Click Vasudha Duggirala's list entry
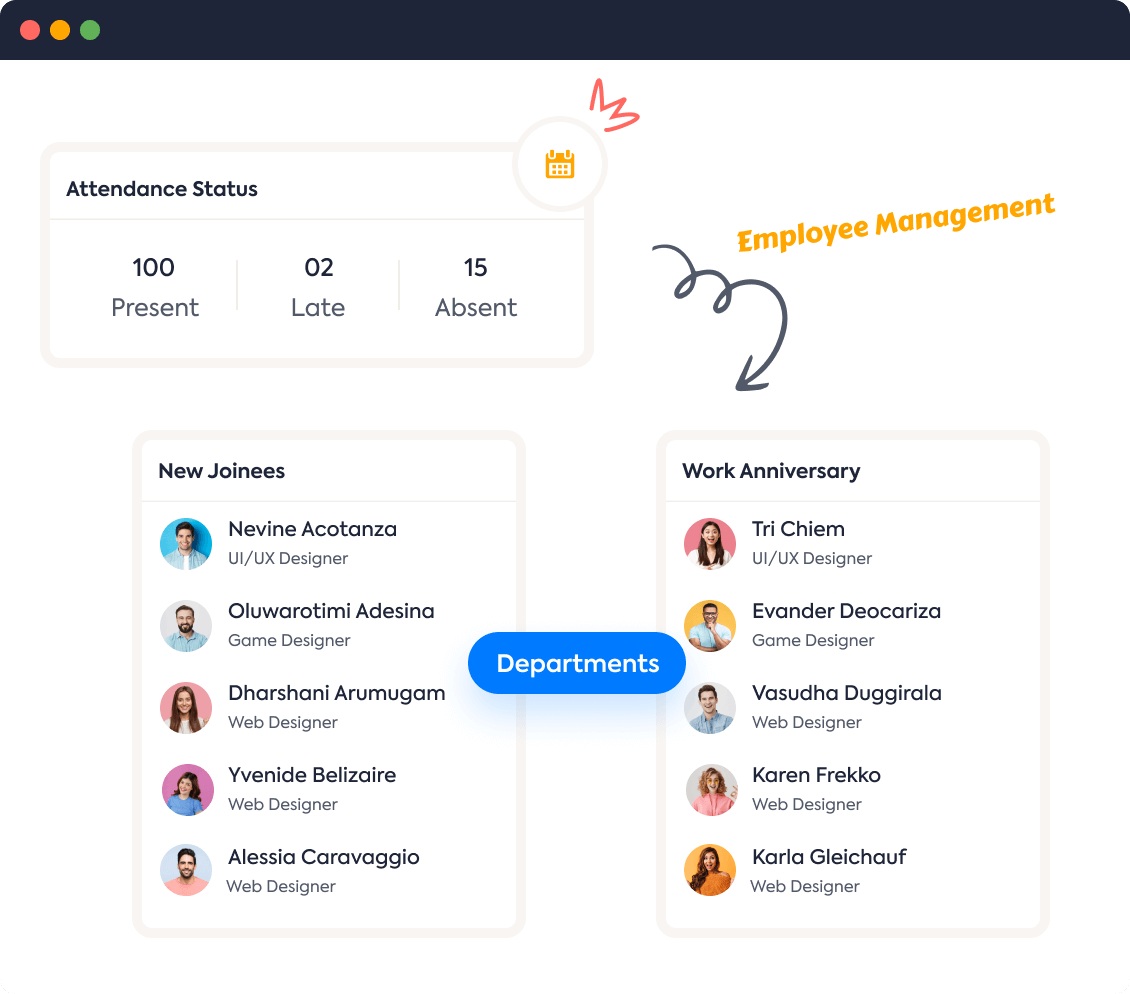Image resolution: width=1130 pixels, height=994 pixels. [x=847, y=707]
